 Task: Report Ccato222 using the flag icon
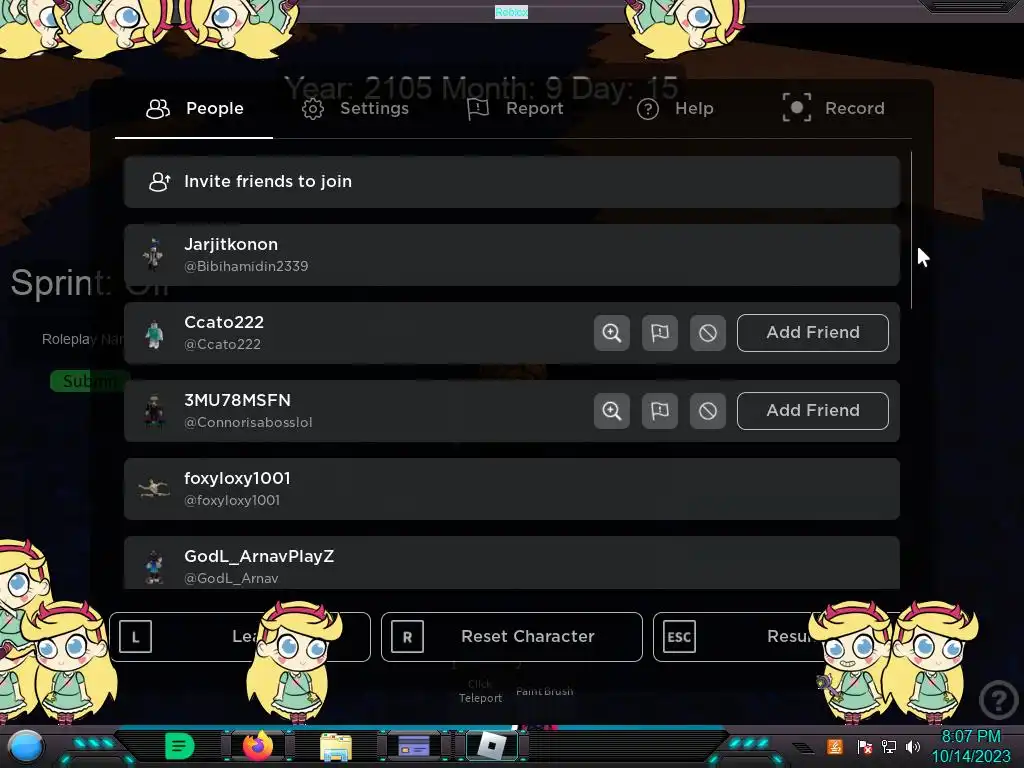click(660, 332)
